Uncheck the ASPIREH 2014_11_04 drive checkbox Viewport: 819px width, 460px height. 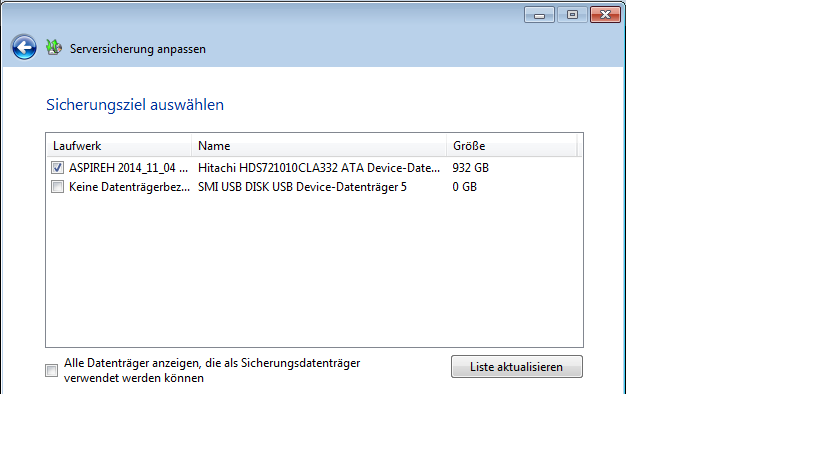pyautogui.click(x=57, y=168)
